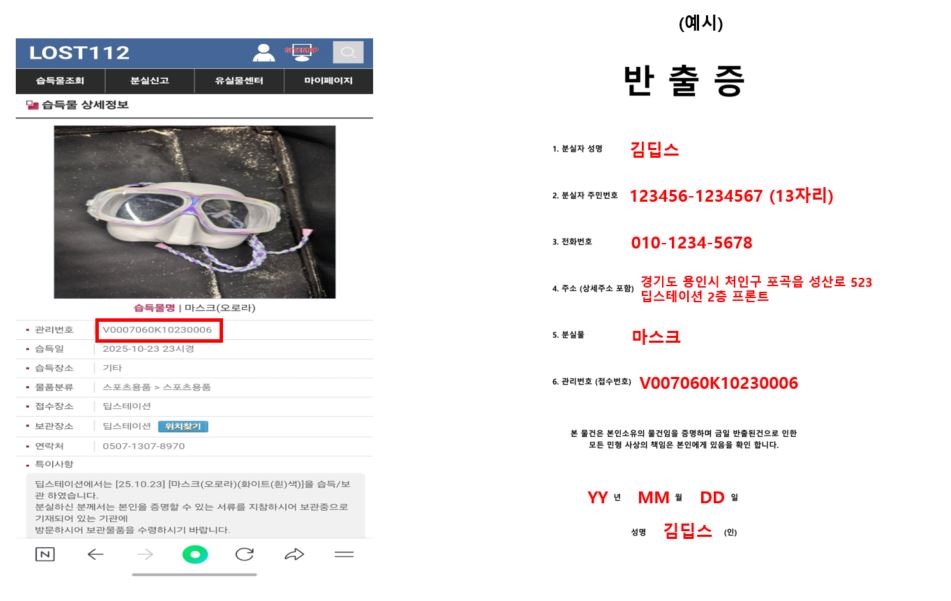Image resolution: width=951 pixels, height=601 pixels.
Task: Click the monitor icon in the header
Action: 301,52
